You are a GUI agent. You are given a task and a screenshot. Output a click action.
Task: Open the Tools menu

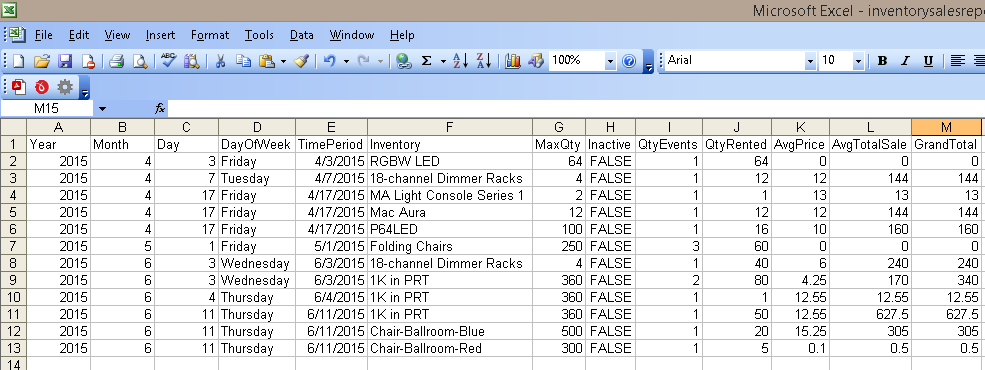[259, 35]
